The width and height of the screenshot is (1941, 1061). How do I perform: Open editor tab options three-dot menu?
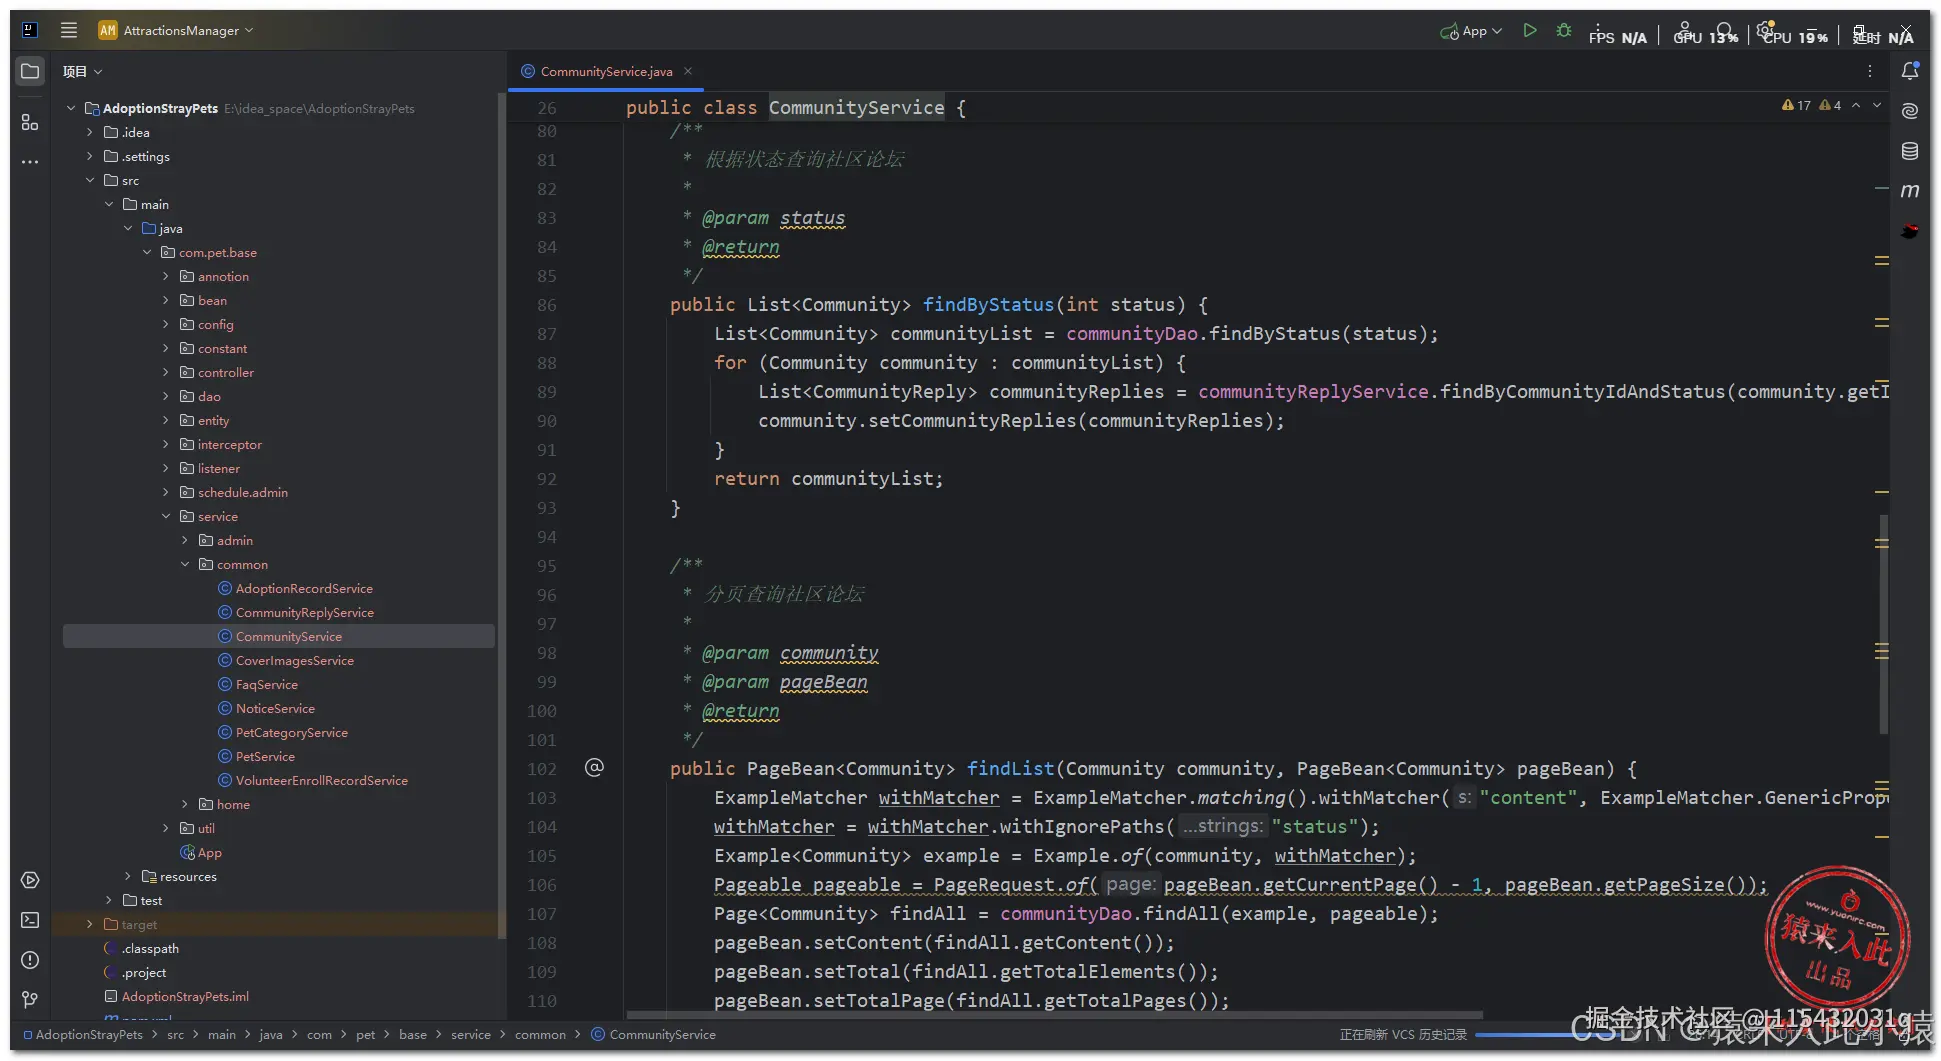pyautogui.click(x=1869, y=71)
